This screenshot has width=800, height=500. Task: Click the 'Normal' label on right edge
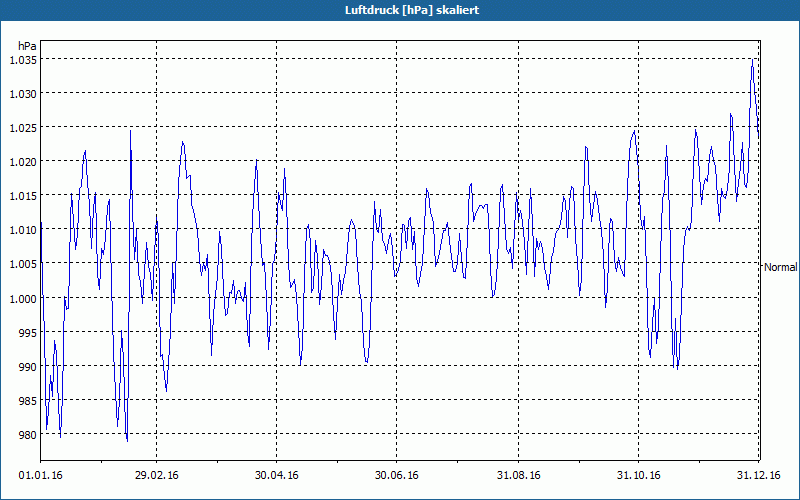[780, 268]
